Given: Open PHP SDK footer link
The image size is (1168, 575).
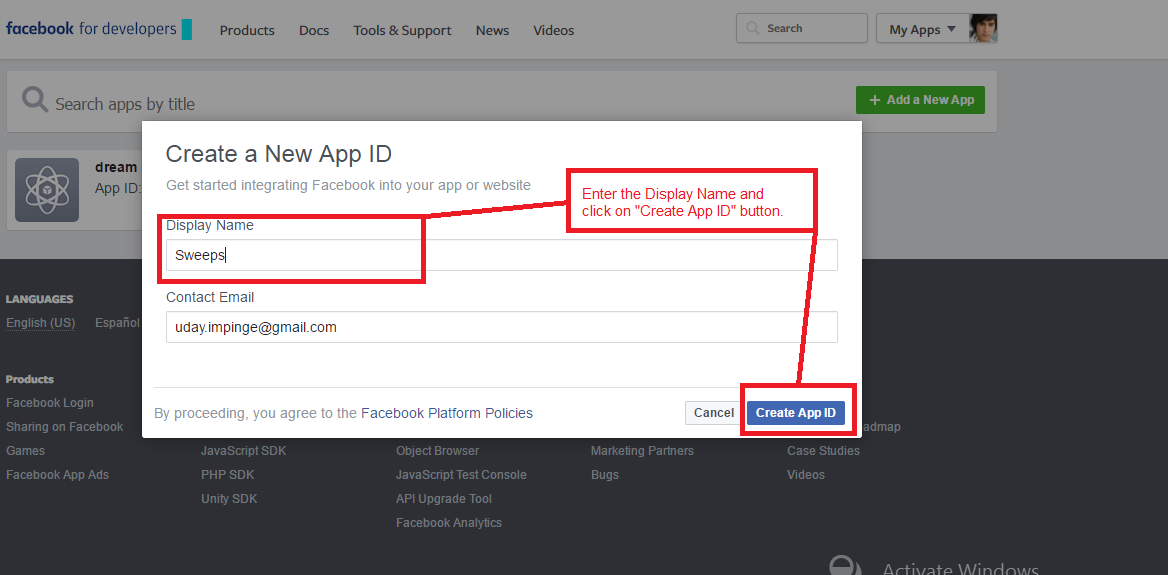Looking at the screenshot, I should point(227,474).
